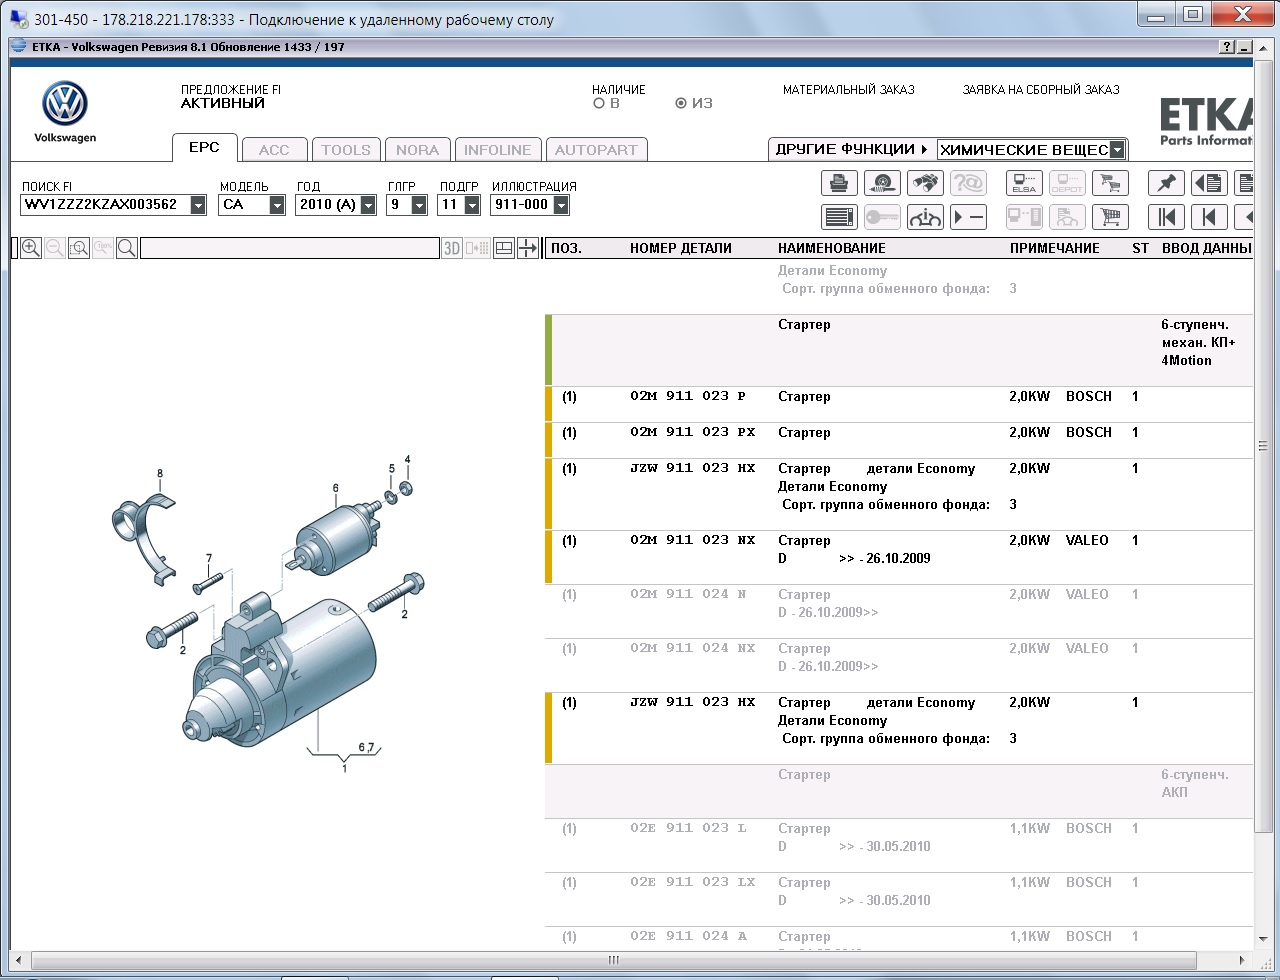The image size is (1280, 980).
Task: Open the ПОИСК FI VIN dropdown
Action: point(198,205)
